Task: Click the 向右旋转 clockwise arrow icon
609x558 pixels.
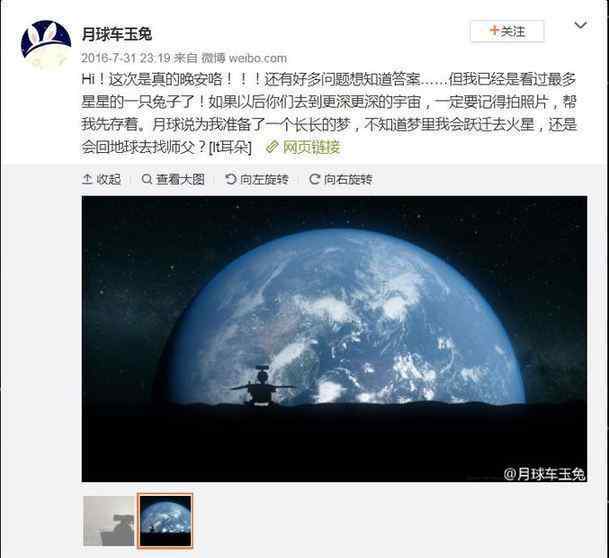Action: [x=315, y=179]
